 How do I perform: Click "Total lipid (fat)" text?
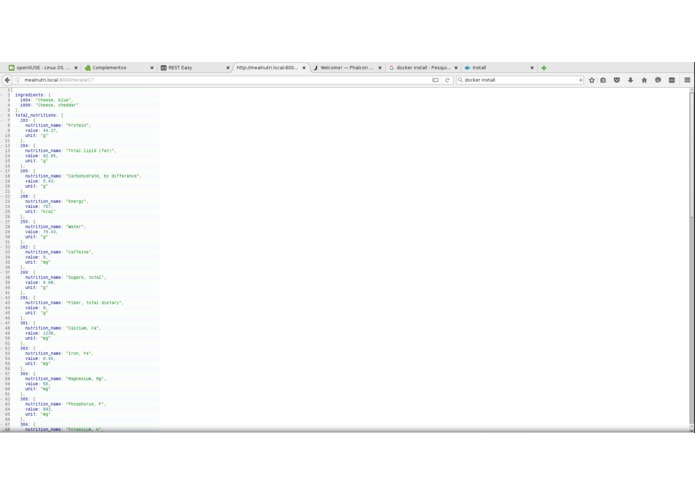click(91, 151)
